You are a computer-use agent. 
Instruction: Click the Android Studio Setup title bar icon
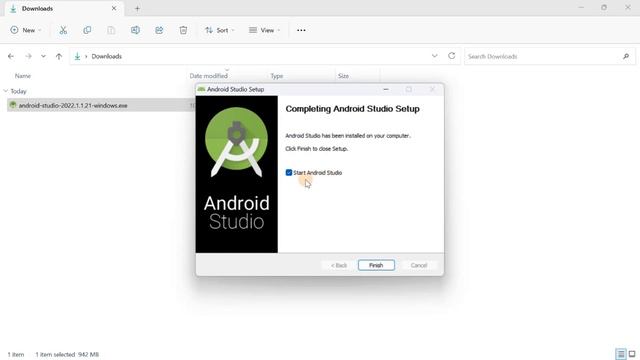point(201,89)
